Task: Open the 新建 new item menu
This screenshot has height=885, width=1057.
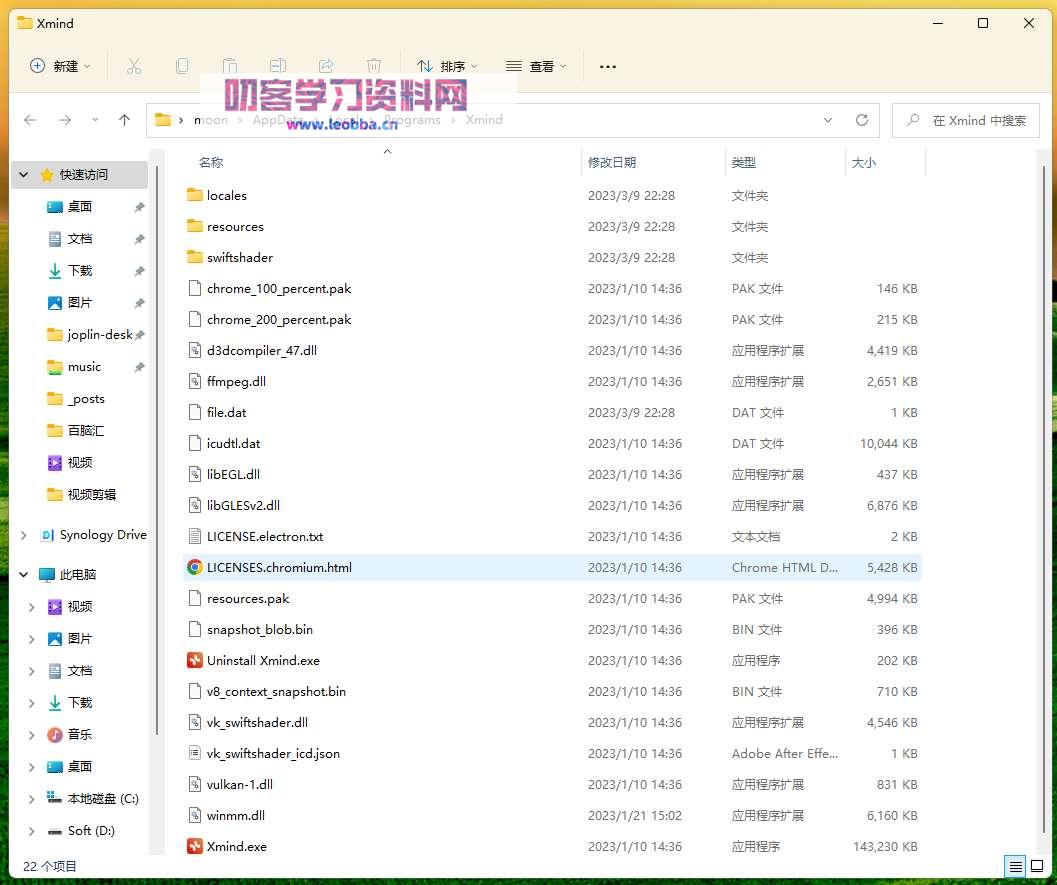Action: [x=60, y=66]
